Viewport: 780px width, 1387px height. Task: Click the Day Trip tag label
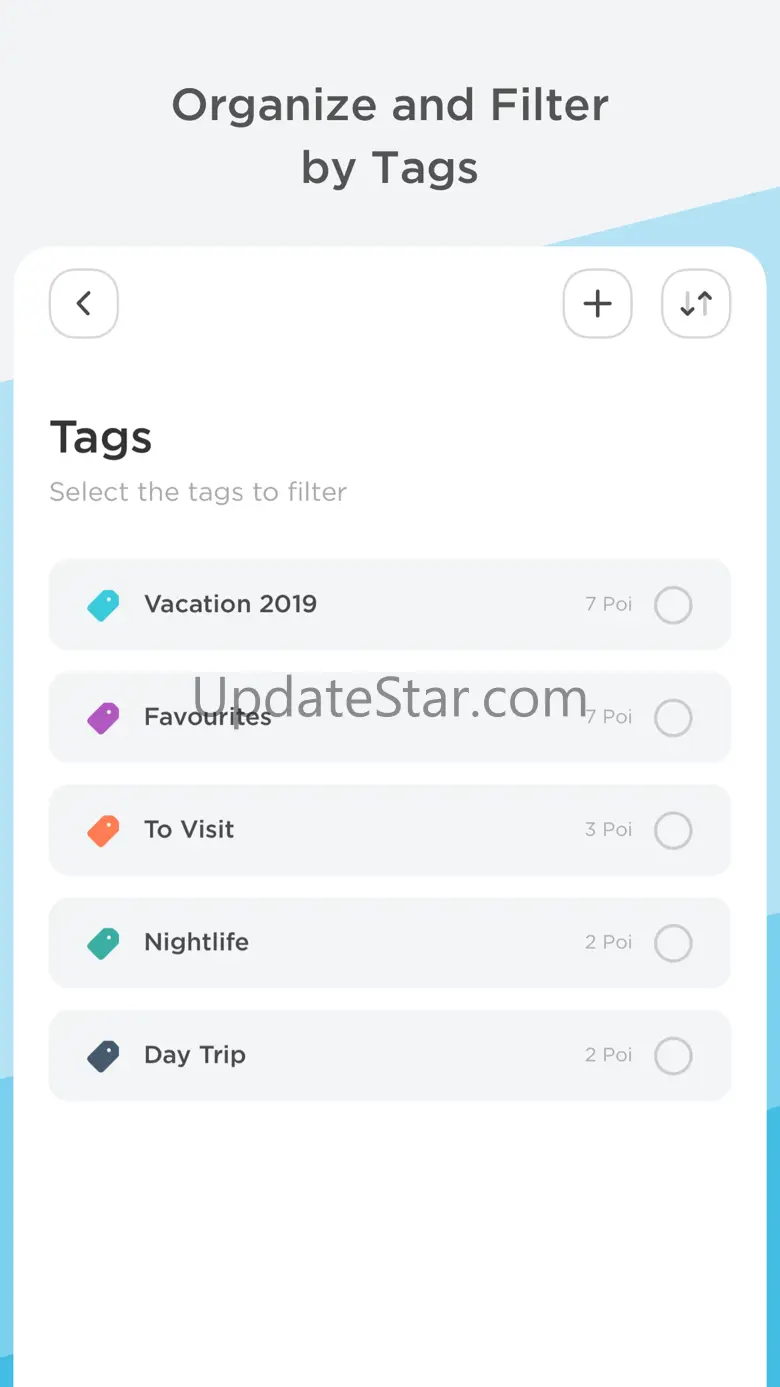(195, 1055)
